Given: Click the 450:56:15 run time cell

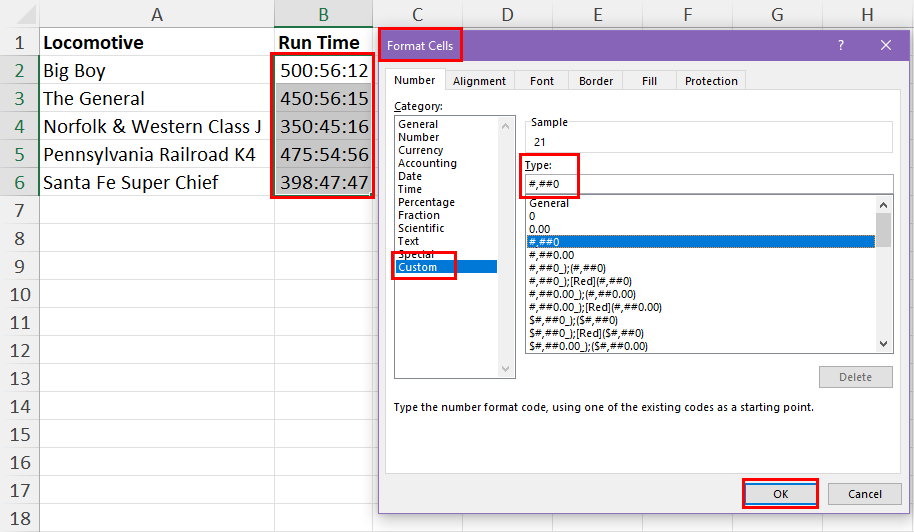Looking at the screenshot, I should click(x=324, y=98).
